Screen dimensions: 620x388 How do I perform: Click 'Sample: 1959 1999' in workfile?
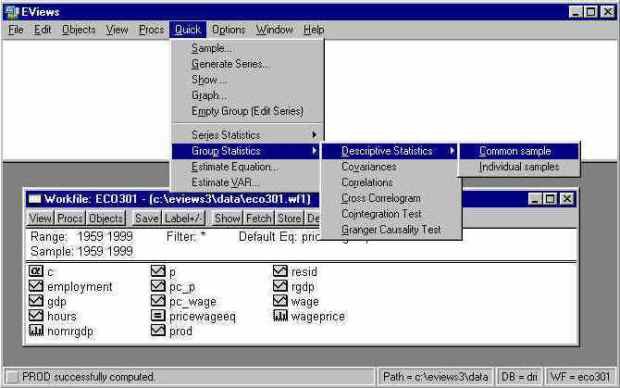point(81,251)
